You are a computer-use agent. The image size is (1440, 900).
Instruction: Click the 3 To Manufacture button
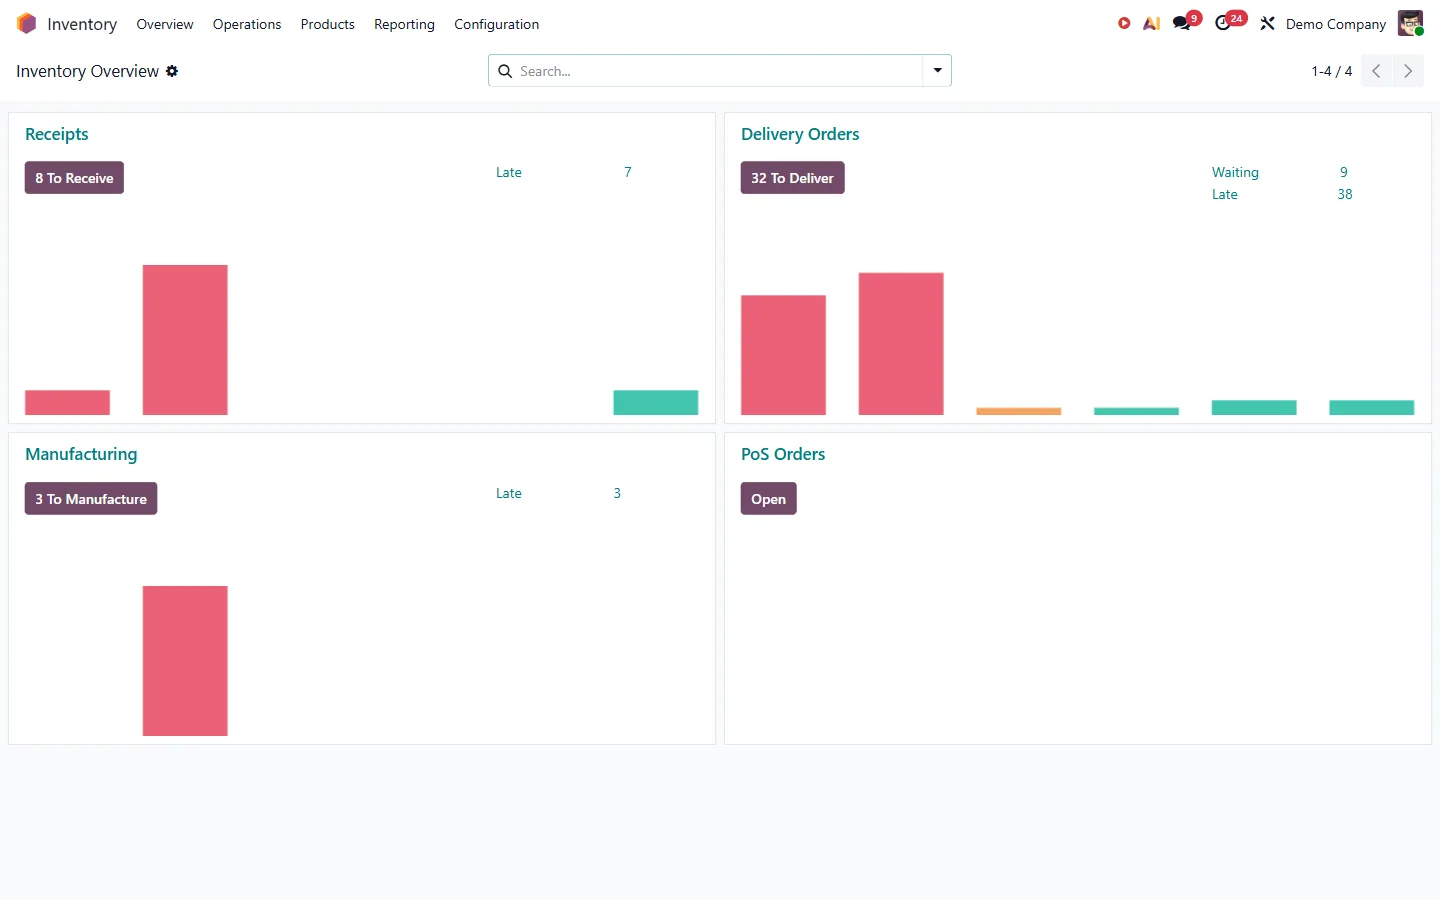(x=91, y=499)
